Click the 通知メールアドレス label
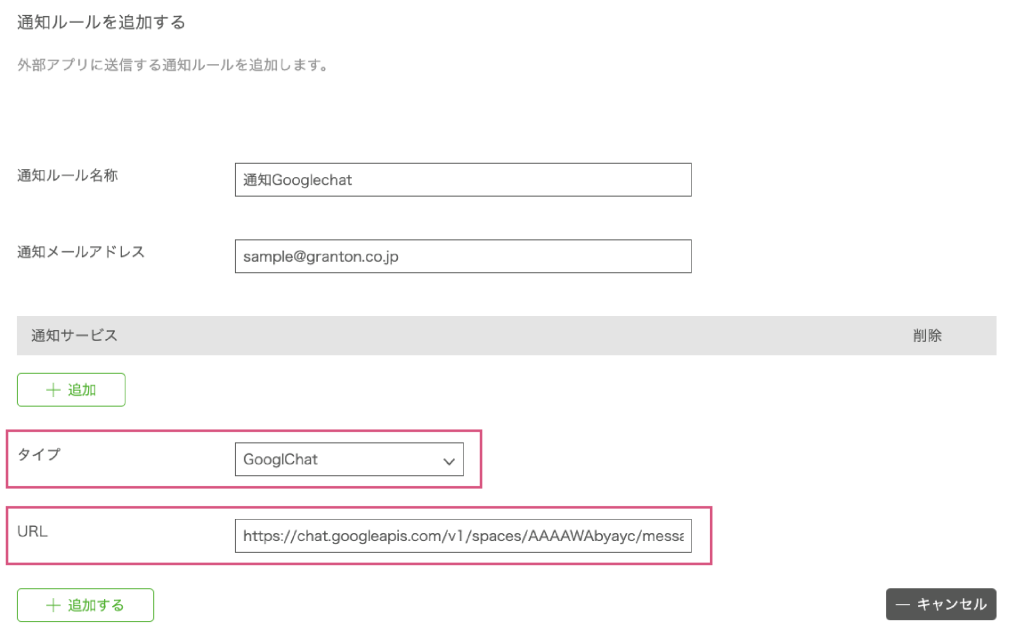This screenshot has height=639, width=1024. 81,252
